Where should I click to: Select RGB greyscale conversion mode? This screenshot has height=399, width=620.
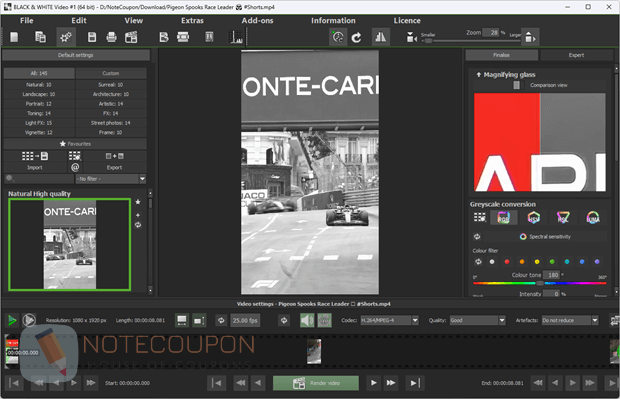[x=503, y=217]
